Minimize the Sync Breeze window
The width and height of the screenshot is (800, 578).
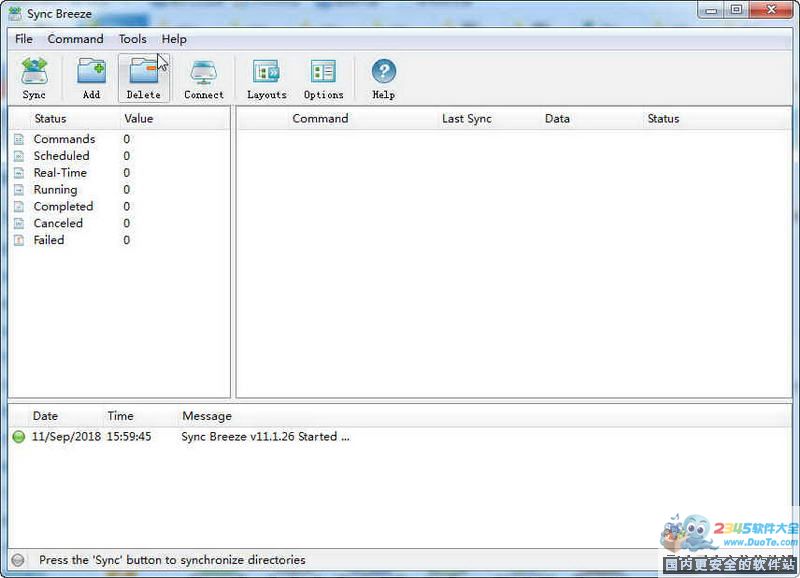[x=712, y=10]
